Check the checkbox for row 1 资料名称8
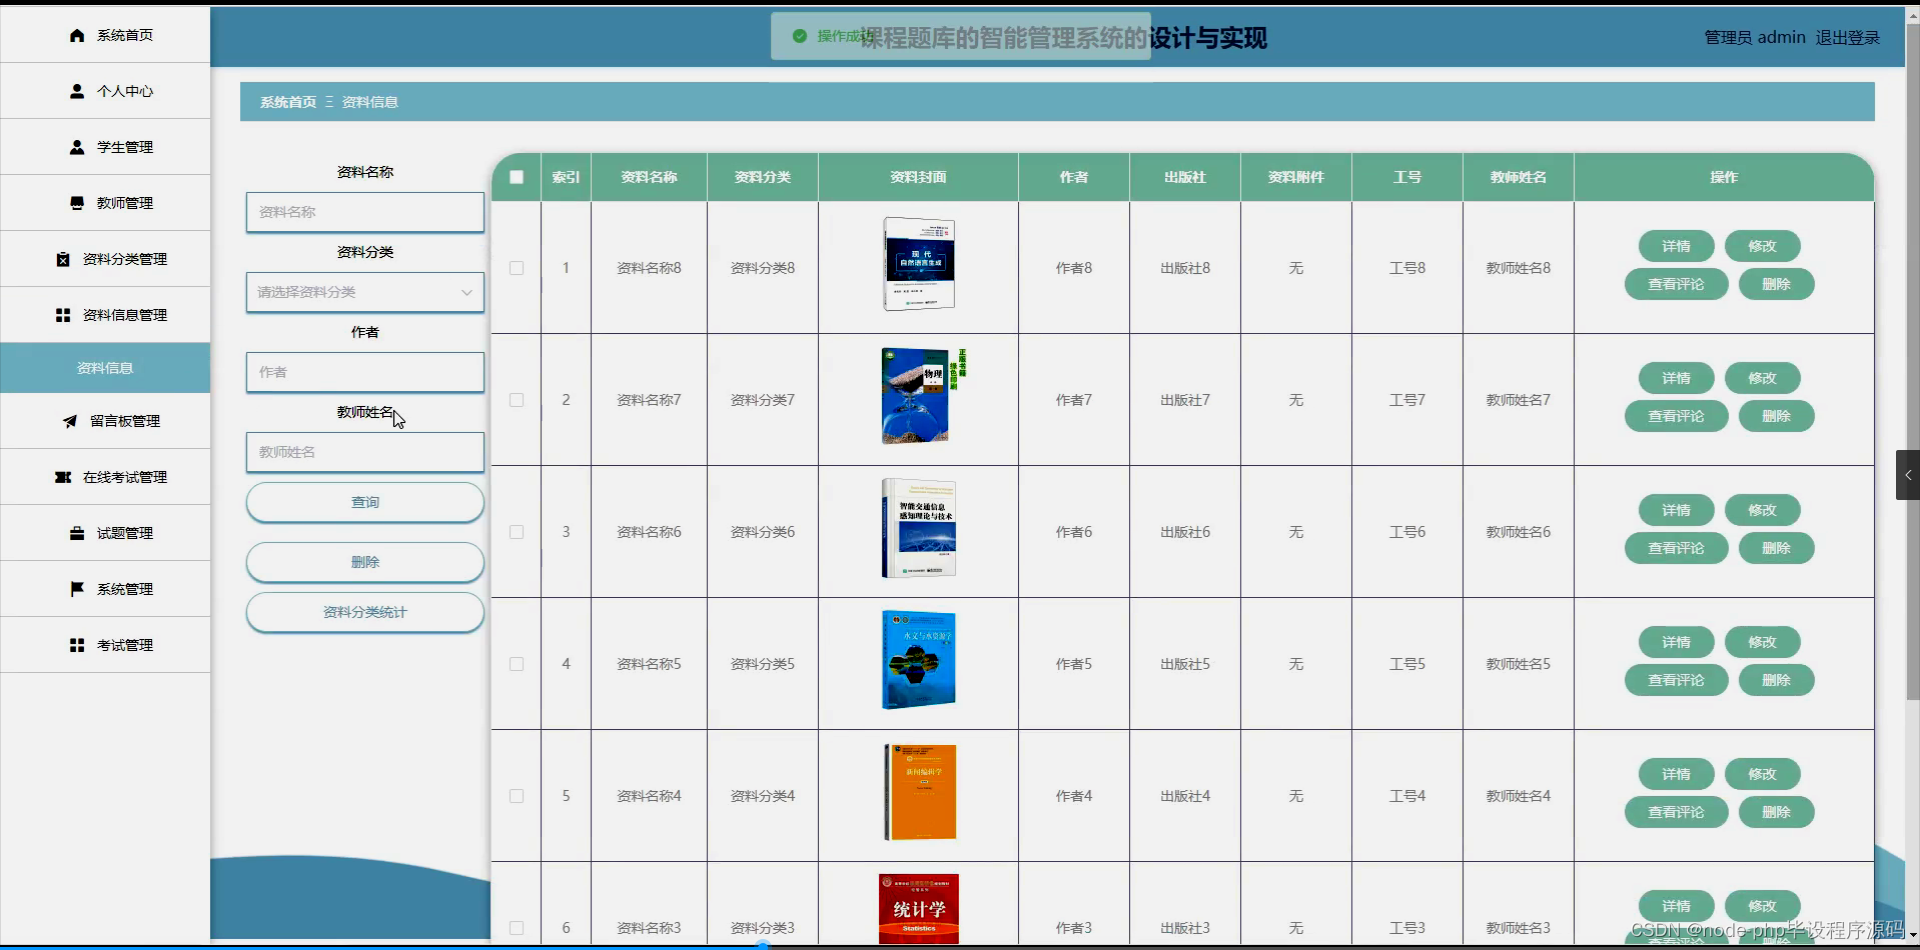Image resolution: width=1920 pixels, height=950 pixels. click(516, 268)
